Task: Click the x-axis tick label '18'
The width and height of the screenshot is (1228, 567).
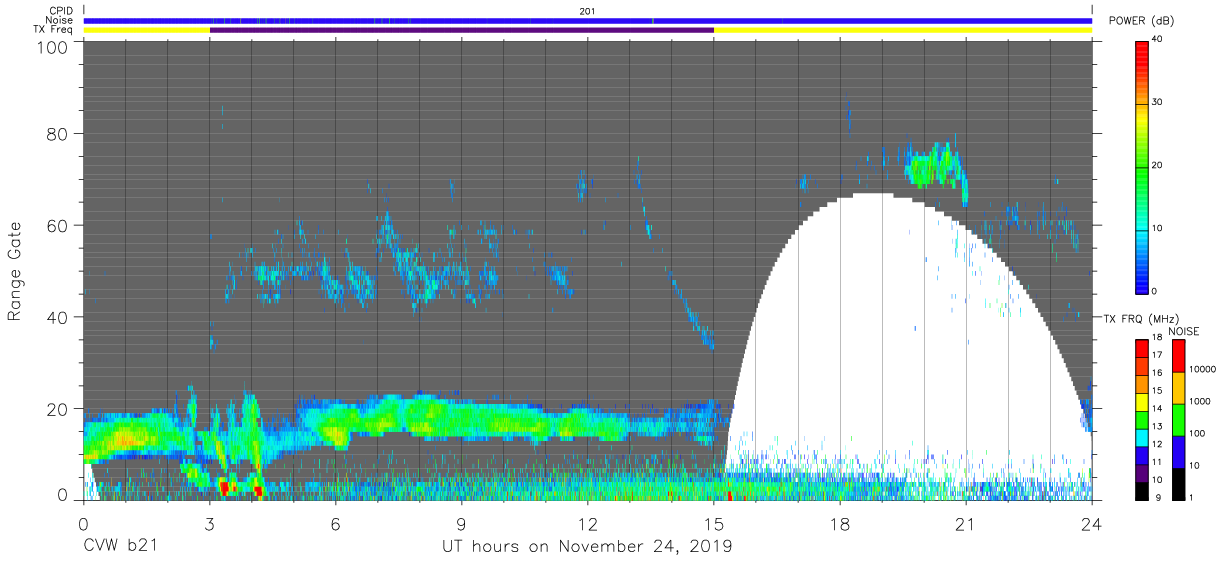Action: (840, 523)
